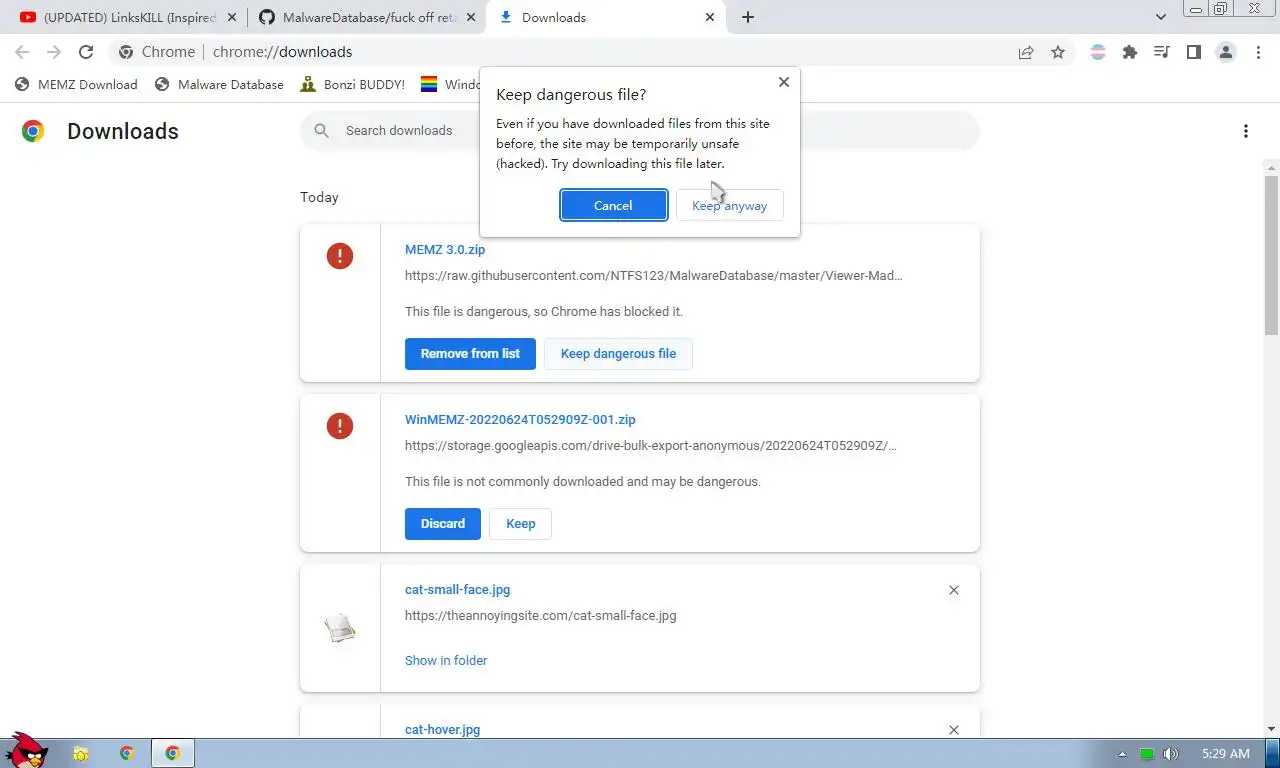The image size is (1280, 768).
Task: Close the Keep dangerous file dialog
Action: coord(784,82)
